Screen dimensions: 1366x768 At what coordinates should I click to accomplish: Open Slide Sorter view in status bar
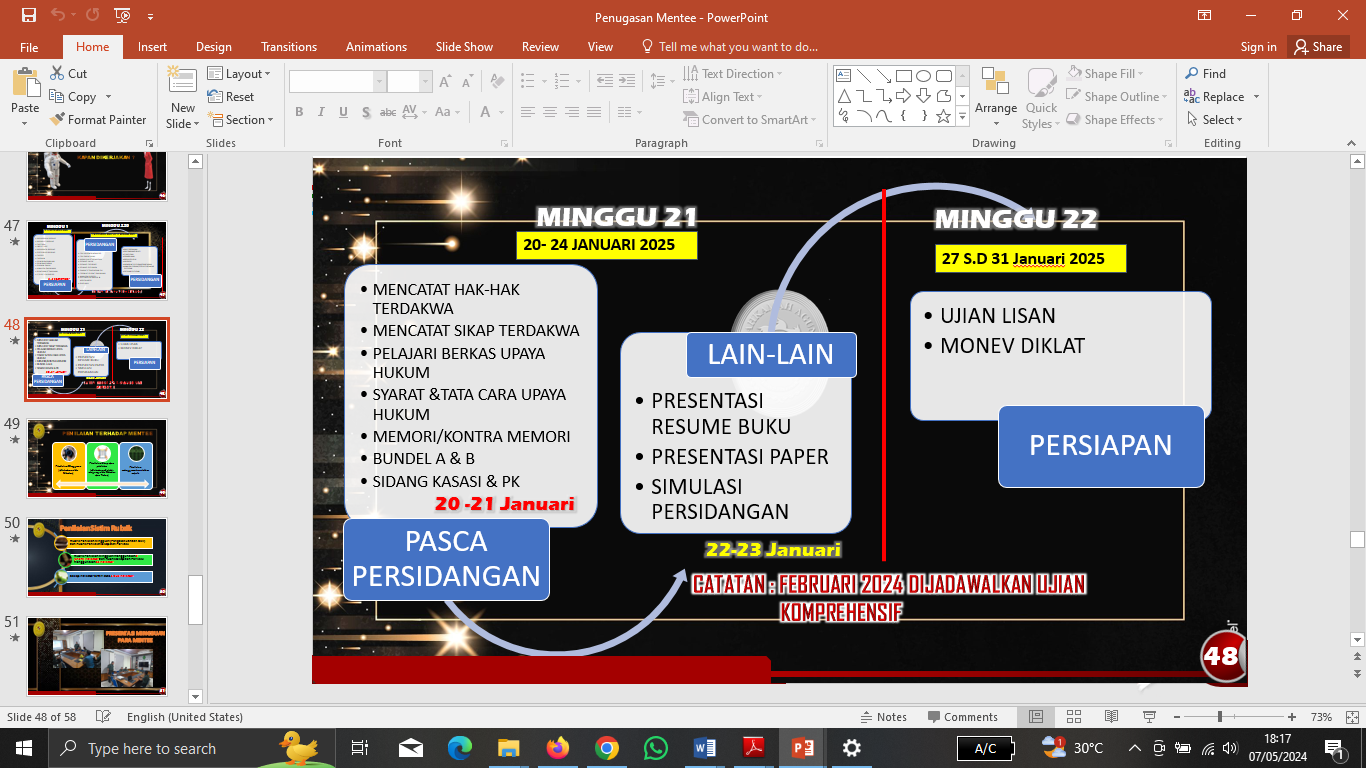click(1073, 717)
